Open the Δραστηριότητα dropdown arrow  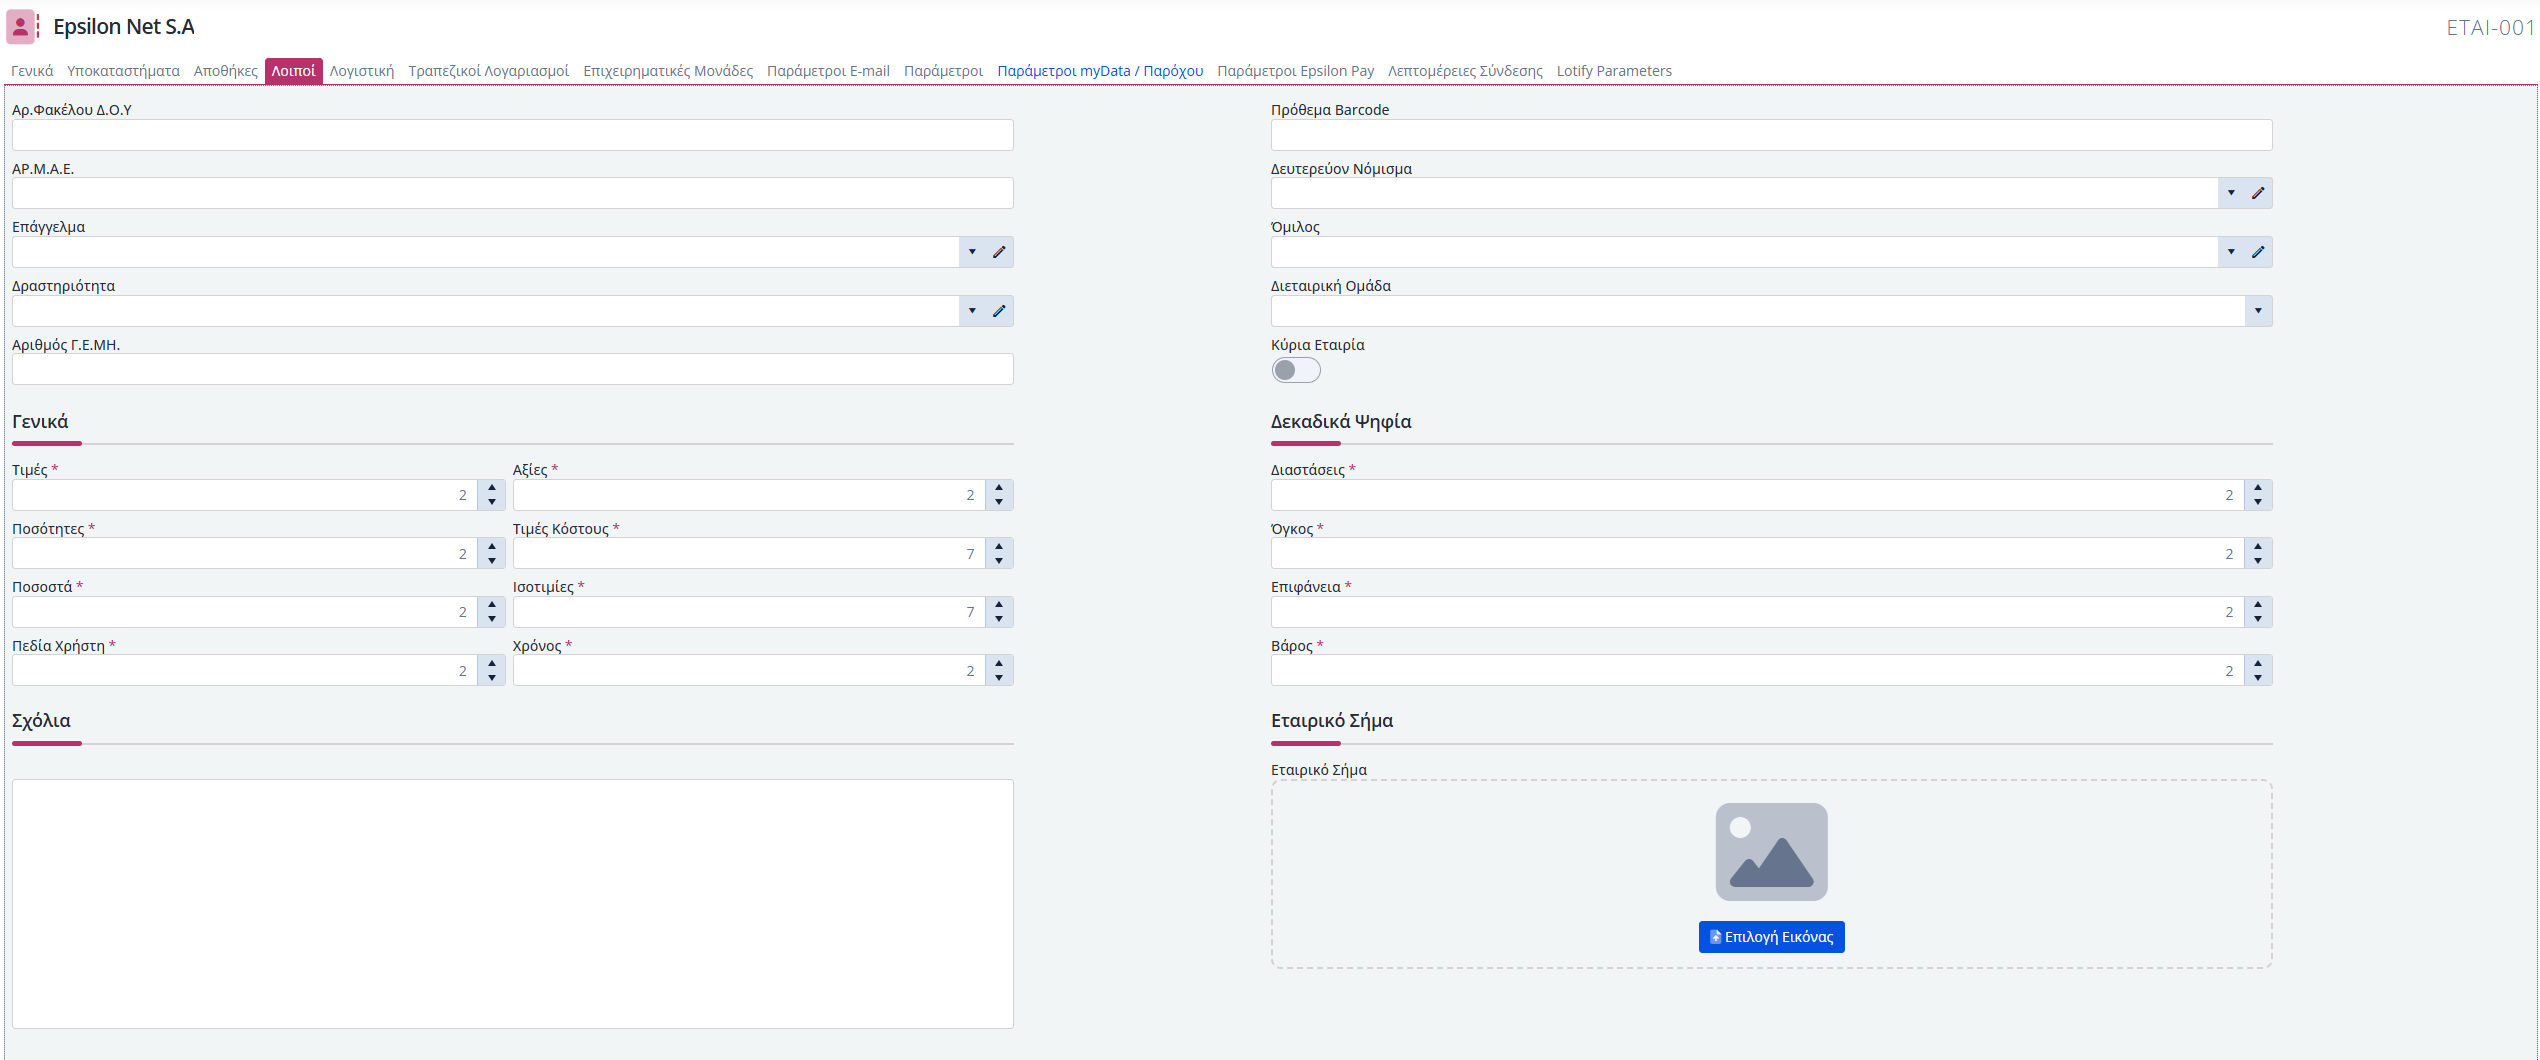coord(972,311)
